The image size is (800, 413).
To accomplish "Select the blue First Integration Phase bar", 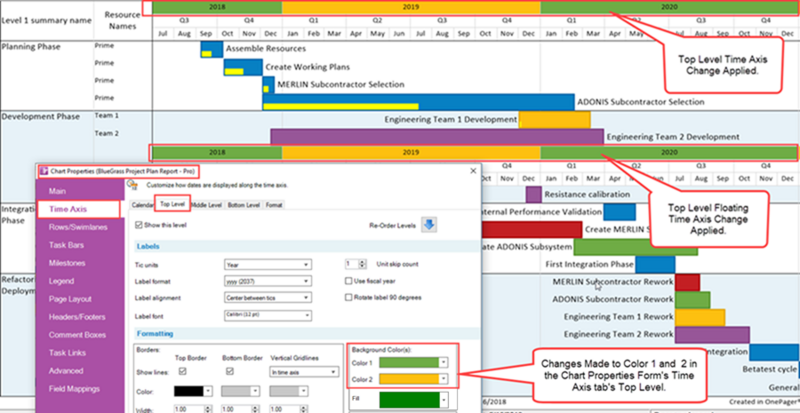I will point(655,264).
